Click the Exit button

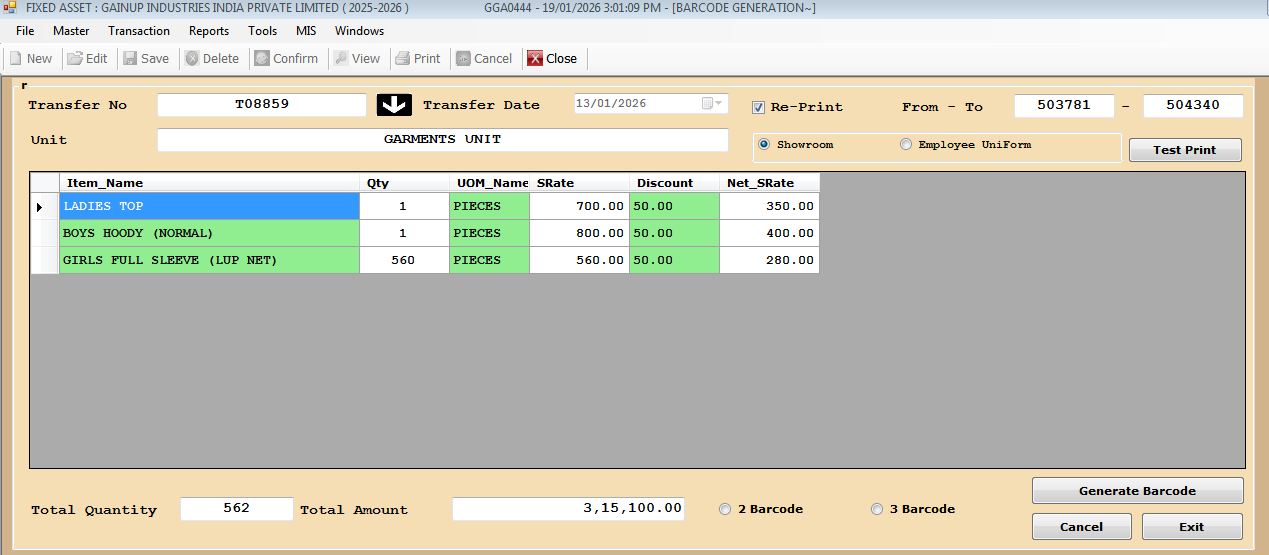(1191, 527)
